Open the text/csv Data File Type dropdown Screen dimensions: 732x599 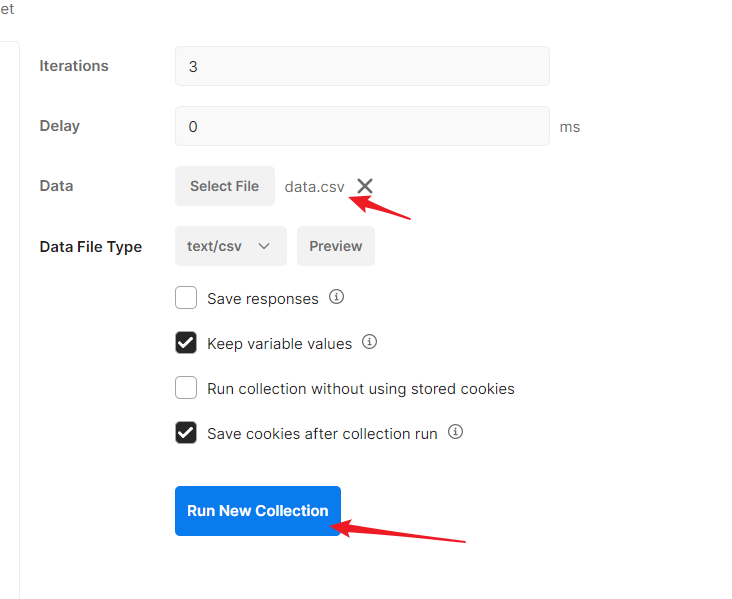coord(230,246)
